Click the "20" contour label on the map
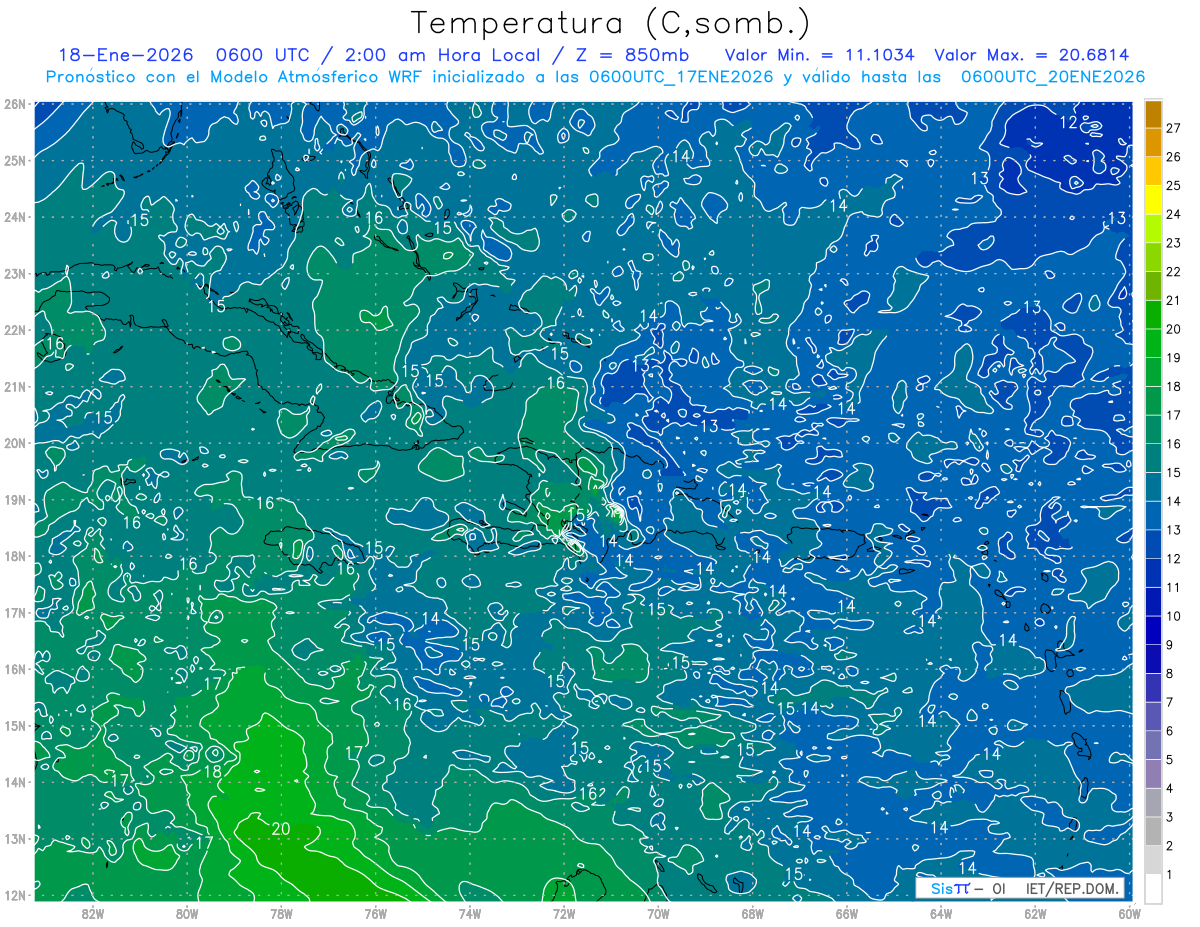Screen dimensions: 1200x927 [281, 829]
